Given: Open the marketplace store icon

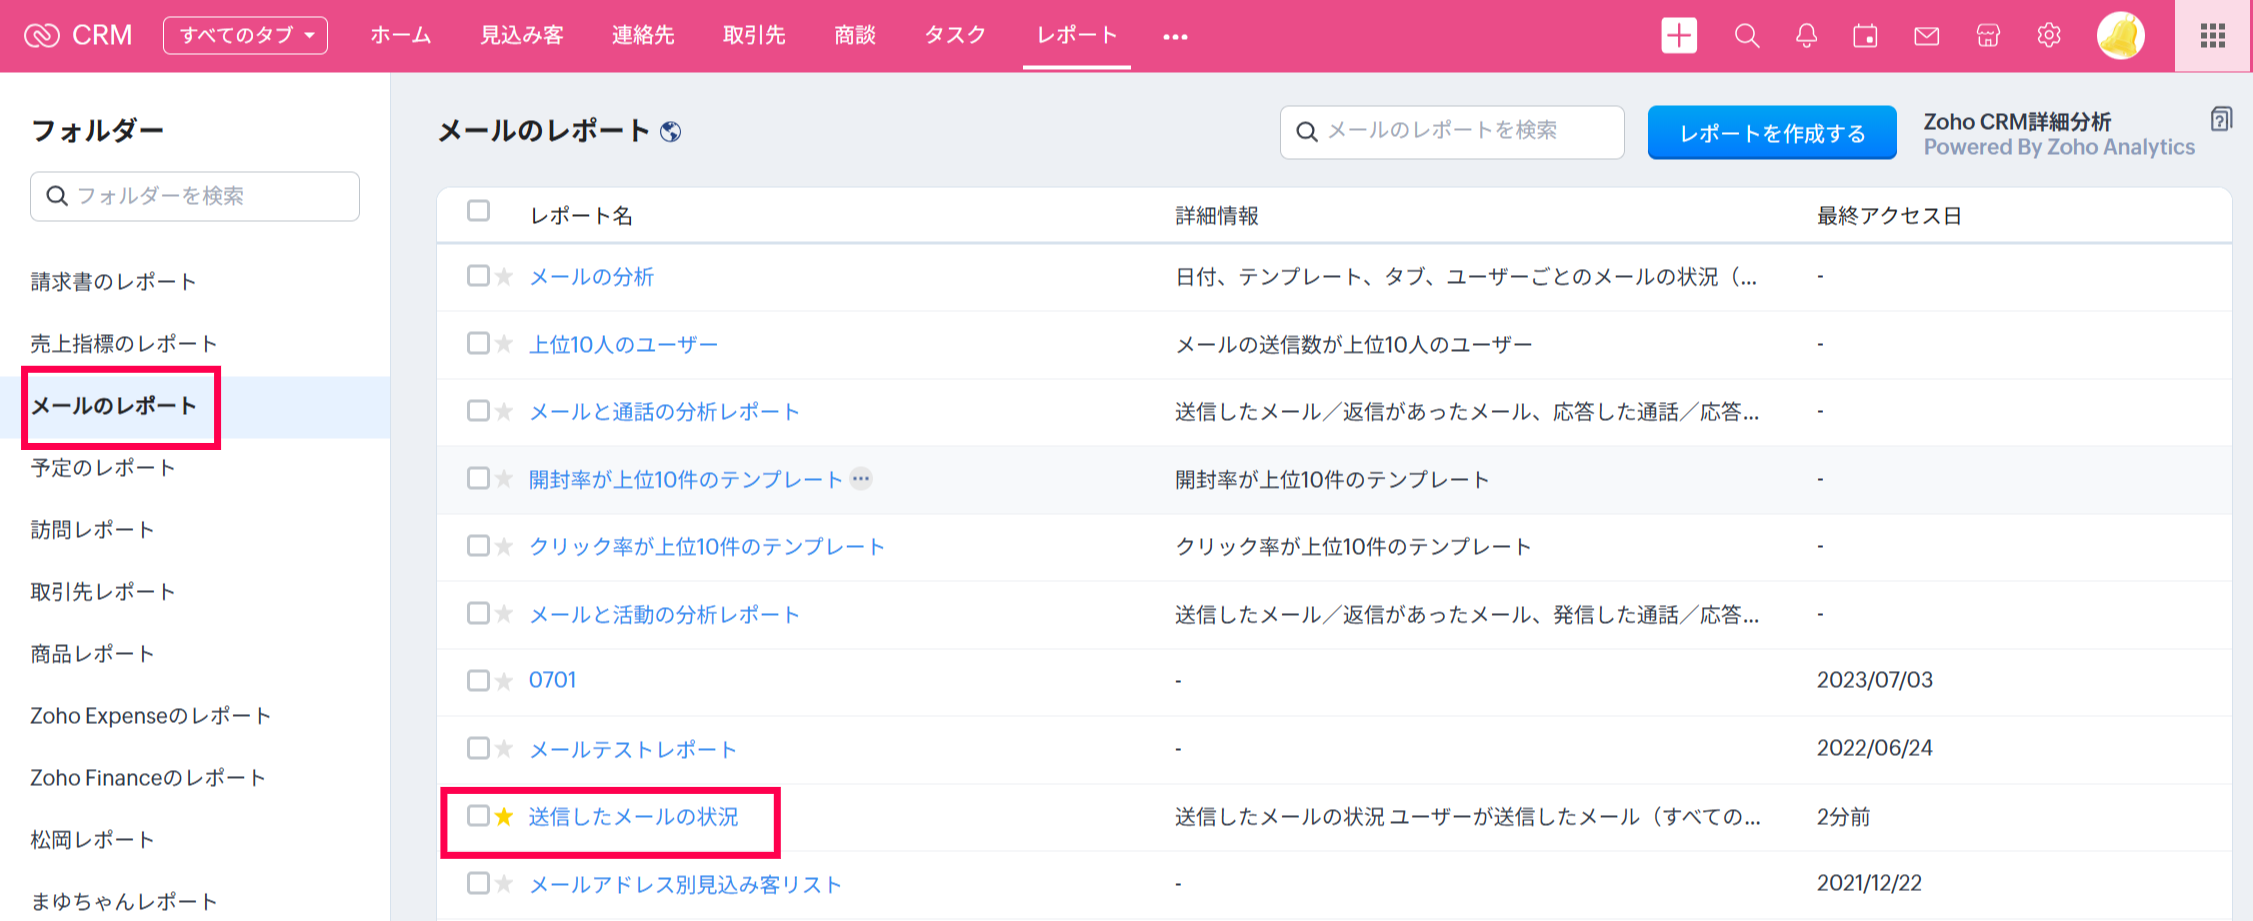Looking at the screenshot, I should 1988,36.
